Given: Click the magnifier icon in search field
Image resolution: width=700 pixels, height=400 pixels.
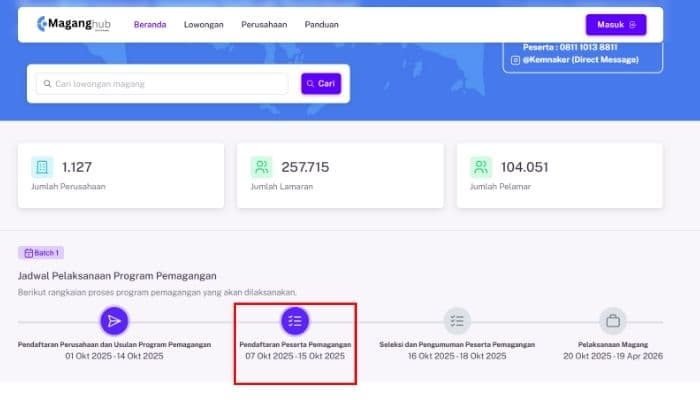Looking at the screenshot, I should [x=47, y=84].
